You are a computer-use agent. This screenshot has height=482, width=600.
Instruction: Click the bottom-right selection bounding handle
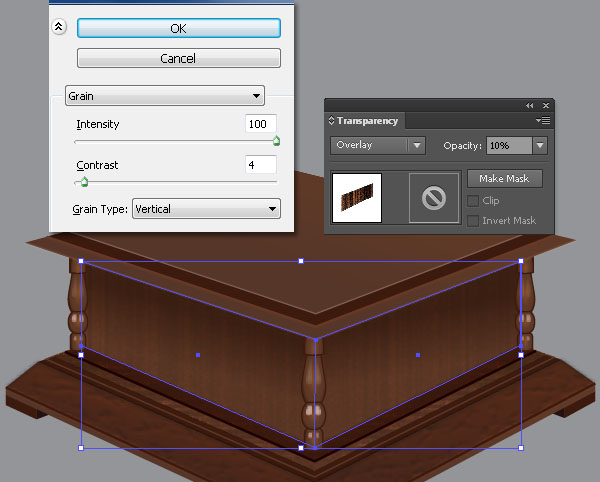tap(521, 448)
